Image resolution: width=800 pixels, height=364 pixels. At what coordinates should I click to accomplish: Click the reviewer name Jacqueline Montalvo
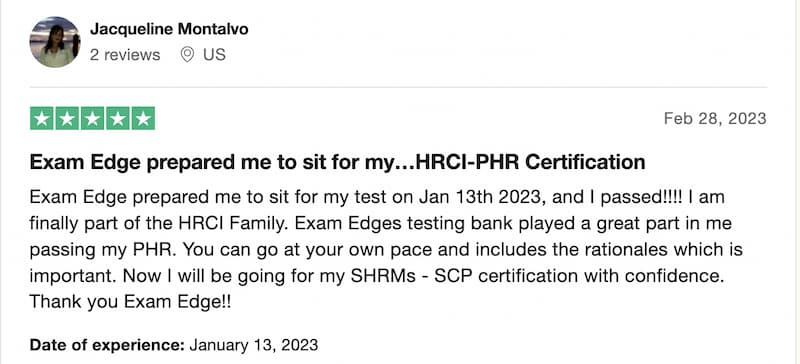[x=169, y=29]
